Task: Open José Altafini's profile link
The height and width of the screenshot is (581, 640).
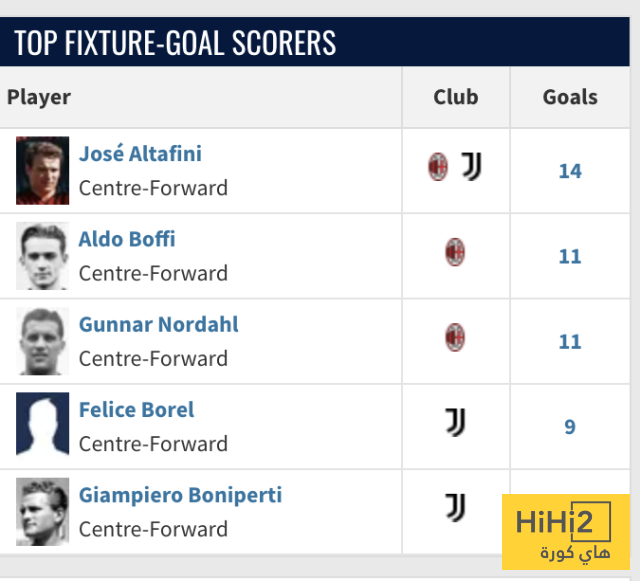Action: click(x=140, y=154)
